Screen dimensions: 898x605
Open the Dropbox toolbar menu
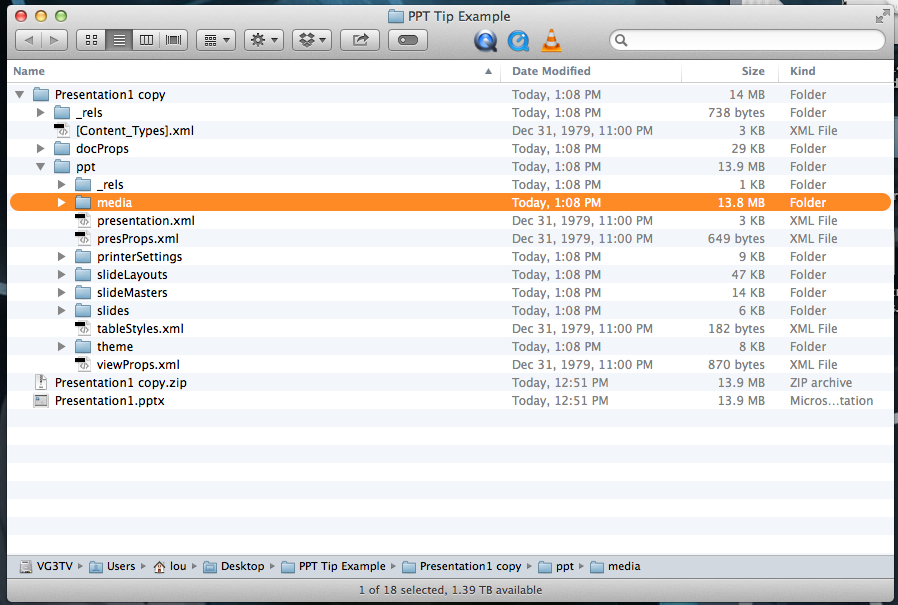click(312, 40)
